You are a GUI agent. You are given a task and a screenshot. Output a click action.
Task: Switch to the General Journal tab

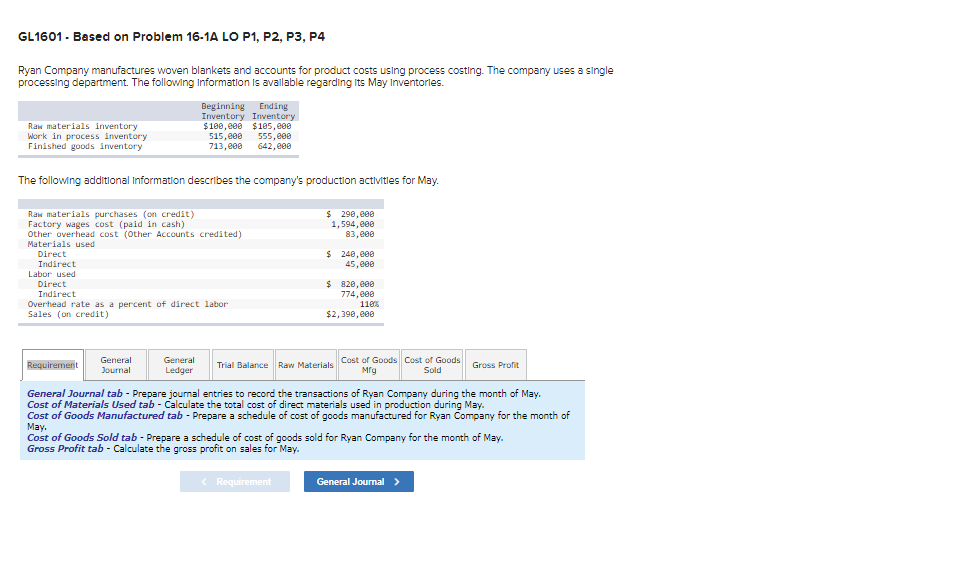[x=116, y=365]
